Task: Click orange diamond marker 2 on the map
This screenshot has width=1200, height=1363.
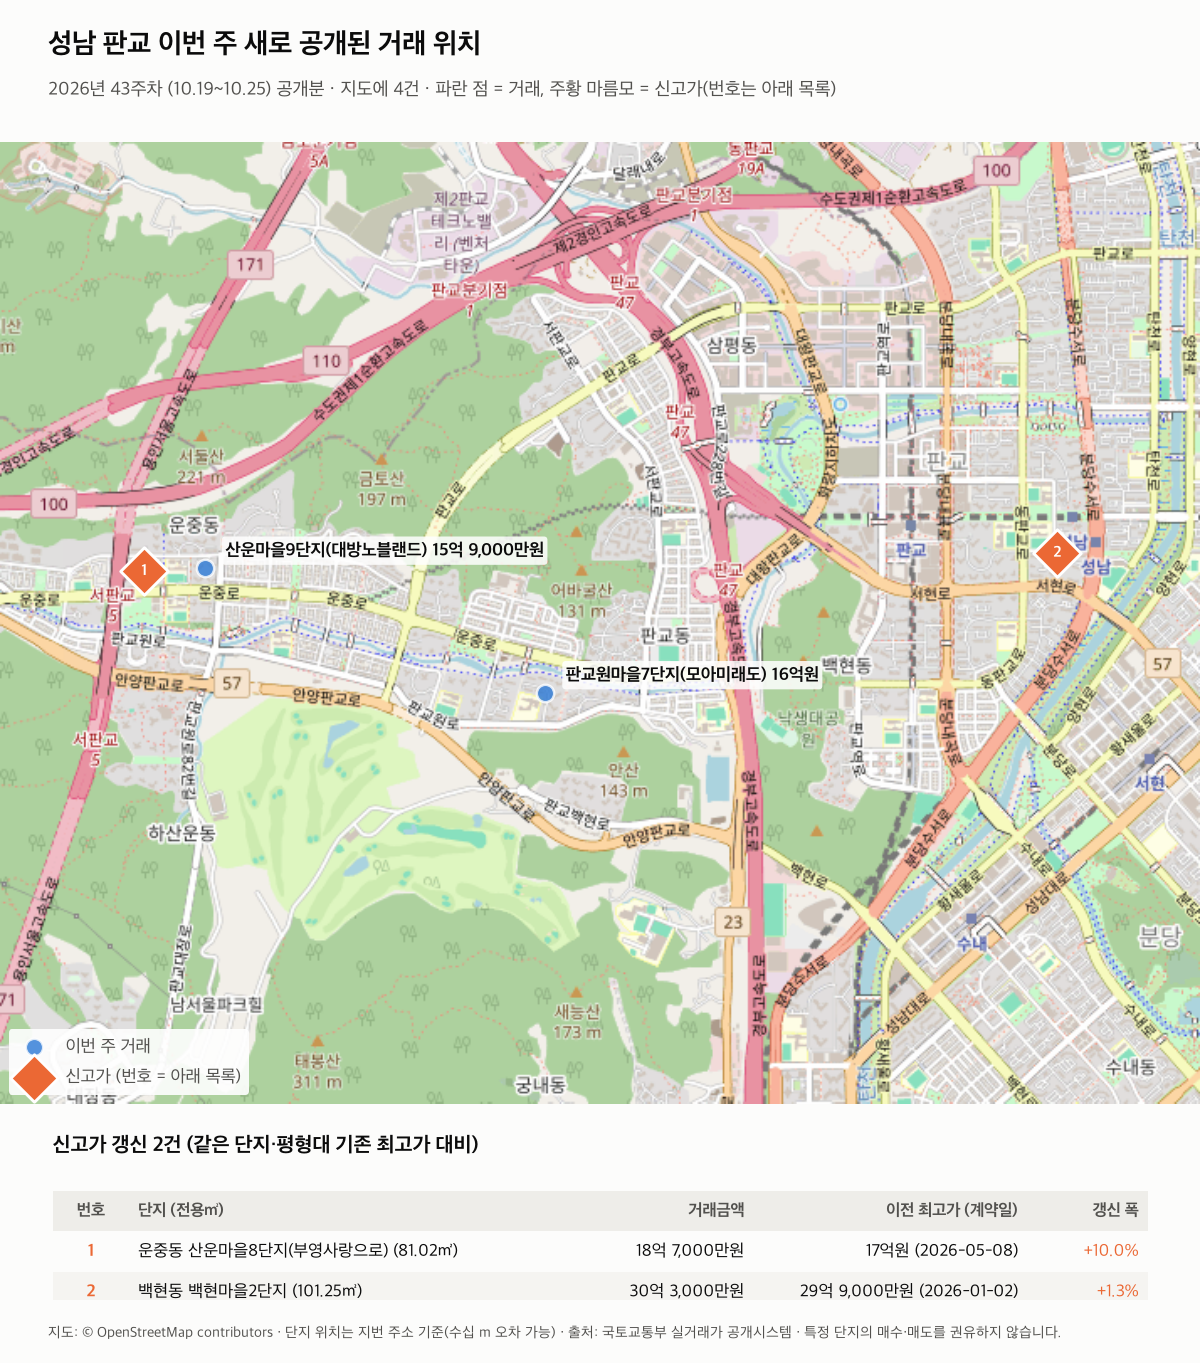Action: click(x=1057, y=552)
